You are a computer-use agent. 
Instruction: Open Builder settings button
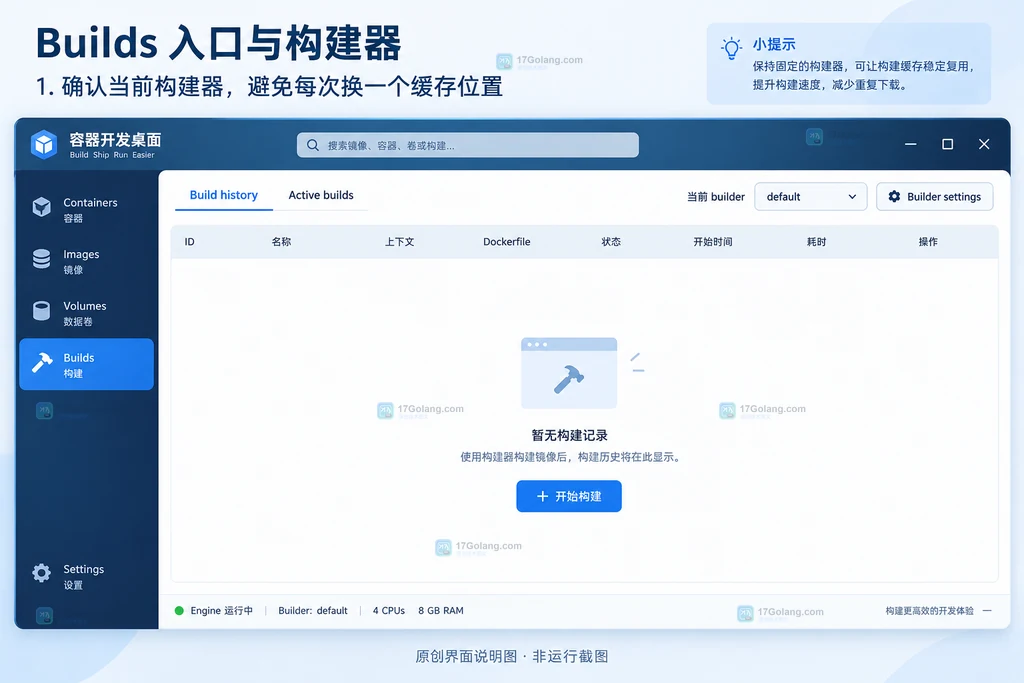click(935, 197)
